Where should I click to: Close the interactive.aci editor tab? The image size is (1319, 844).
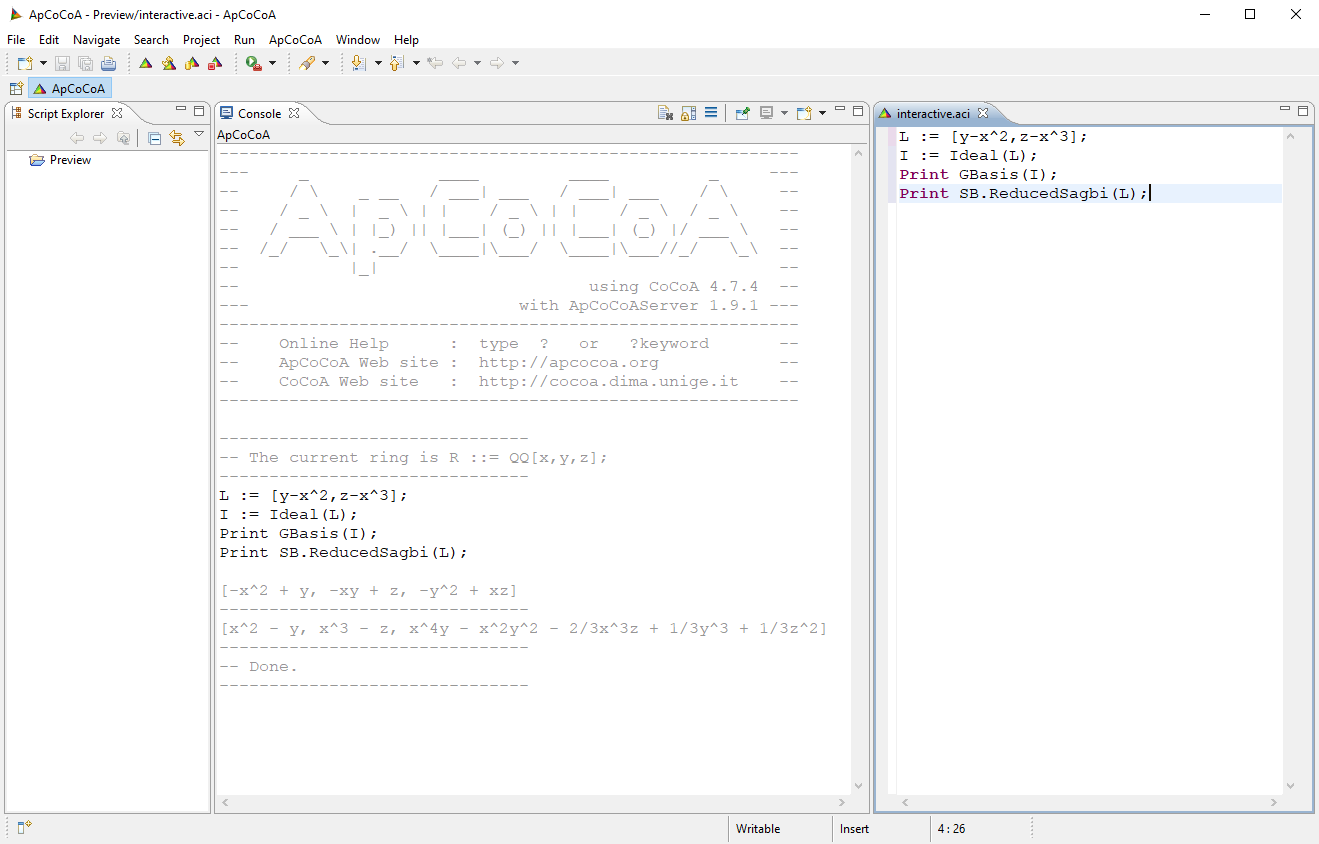[x=982, y=113]
